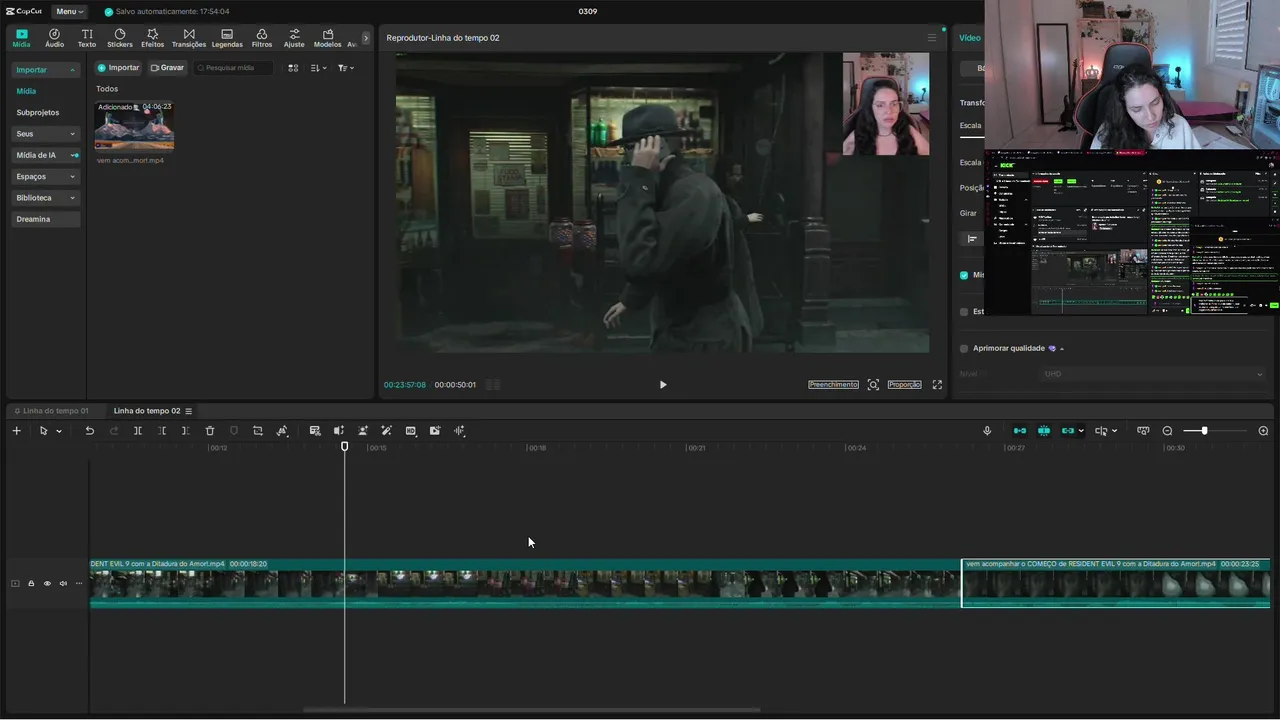
Task: Select the Linha do tempo 02 tab
Action: click(147, 411)
